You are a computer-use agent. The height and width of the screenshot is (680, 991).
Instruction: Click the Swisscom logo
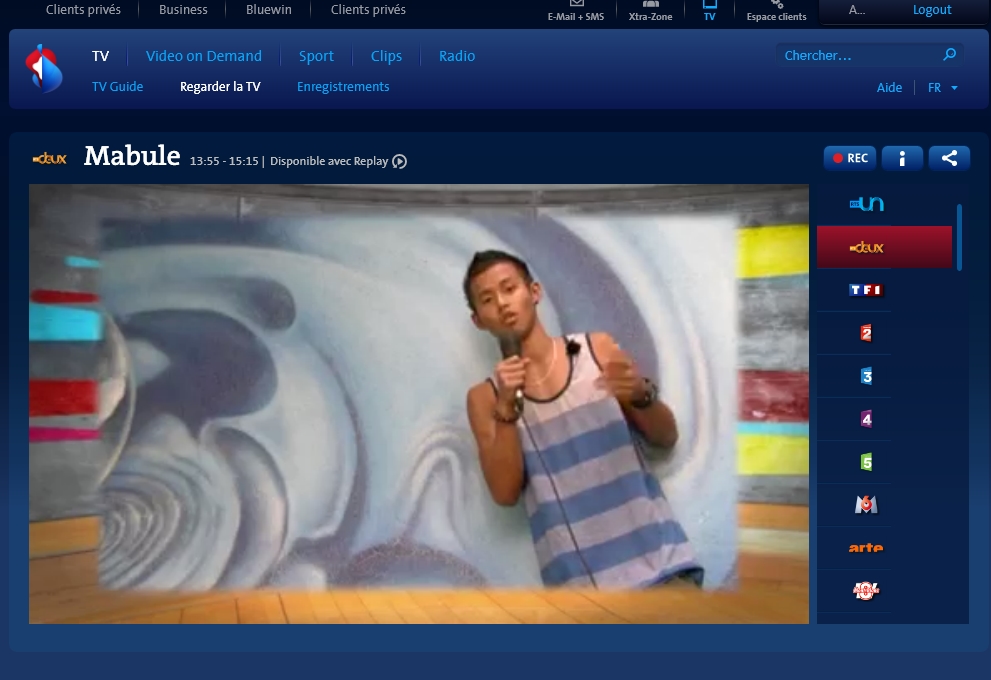coord(44,68)
